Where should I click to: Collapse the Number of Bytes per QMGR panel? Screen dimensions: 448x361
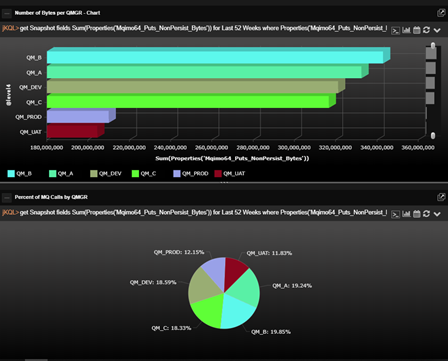7,13
